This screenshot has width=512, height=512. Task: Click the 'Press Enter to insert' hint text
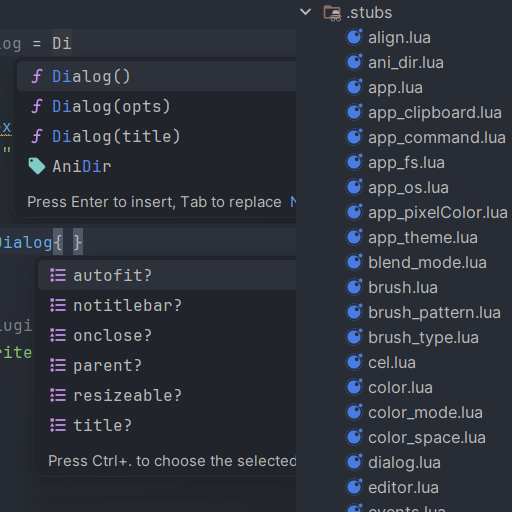[x=154, y=202]
